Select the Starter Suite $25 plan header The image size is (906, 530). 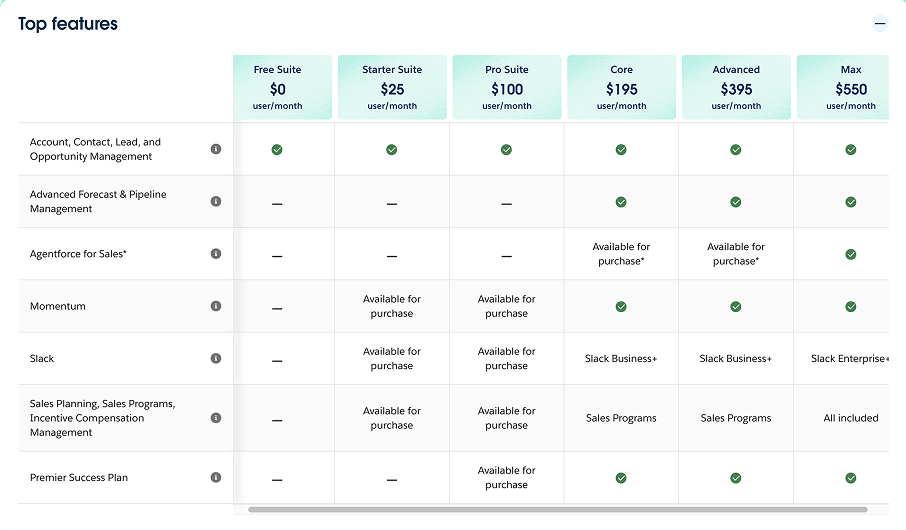[x=392, y=87]
